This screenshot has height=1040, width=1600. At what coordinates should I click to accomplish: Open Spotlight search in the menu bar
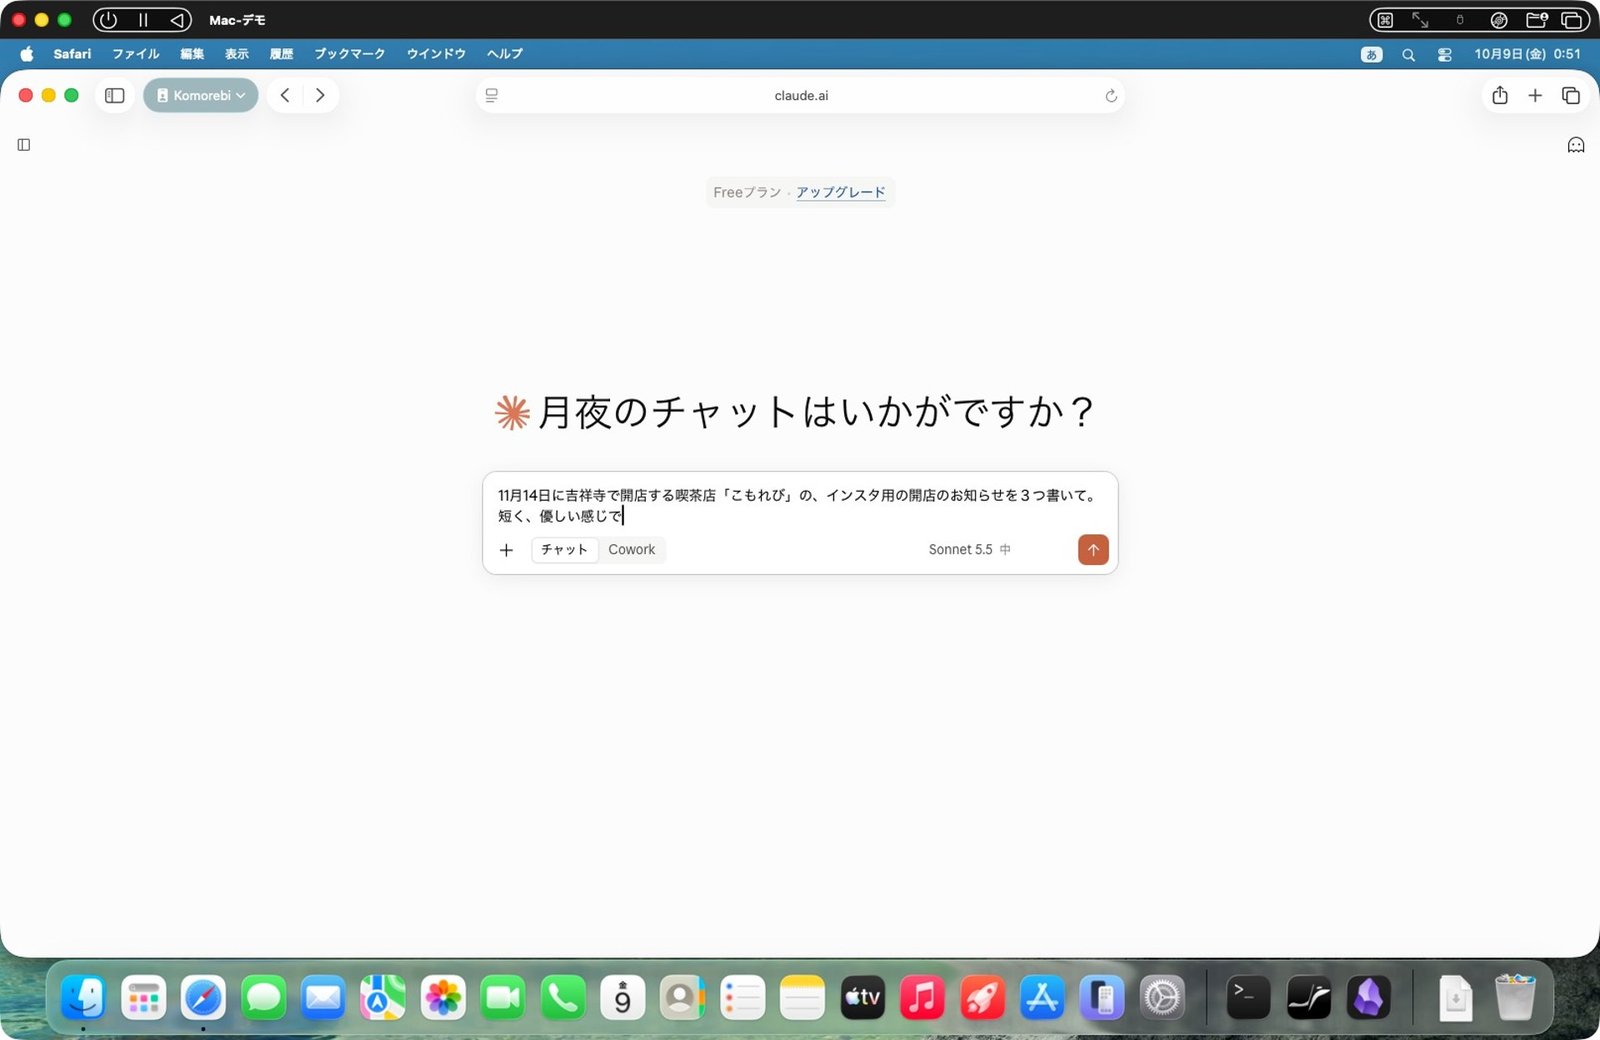point(1408,55)
